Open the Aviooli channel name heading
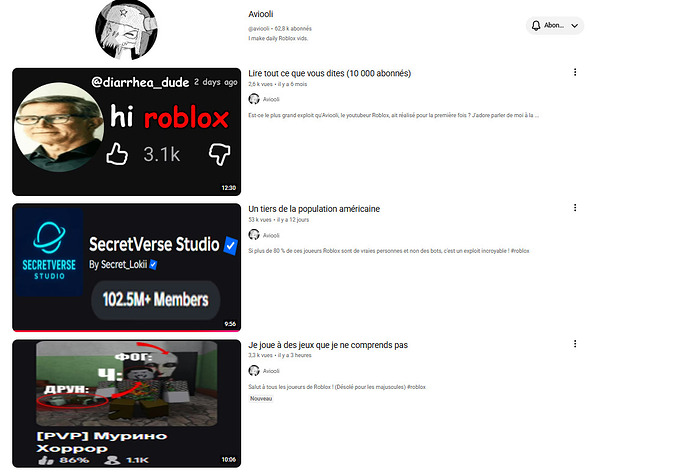 point(261,14)
